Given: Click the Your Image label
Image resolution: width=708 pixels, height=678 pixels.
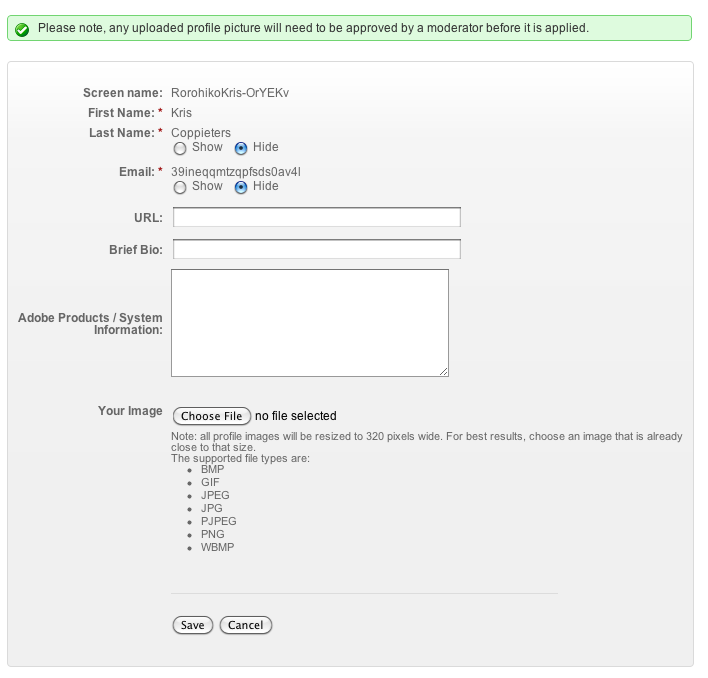Looking at the screenshot, I should click(x=130, y=411).
